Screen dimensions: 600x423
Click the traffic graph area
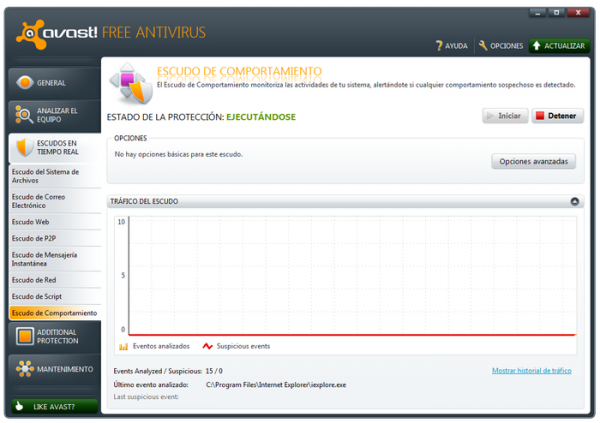(x=352, y=276)
